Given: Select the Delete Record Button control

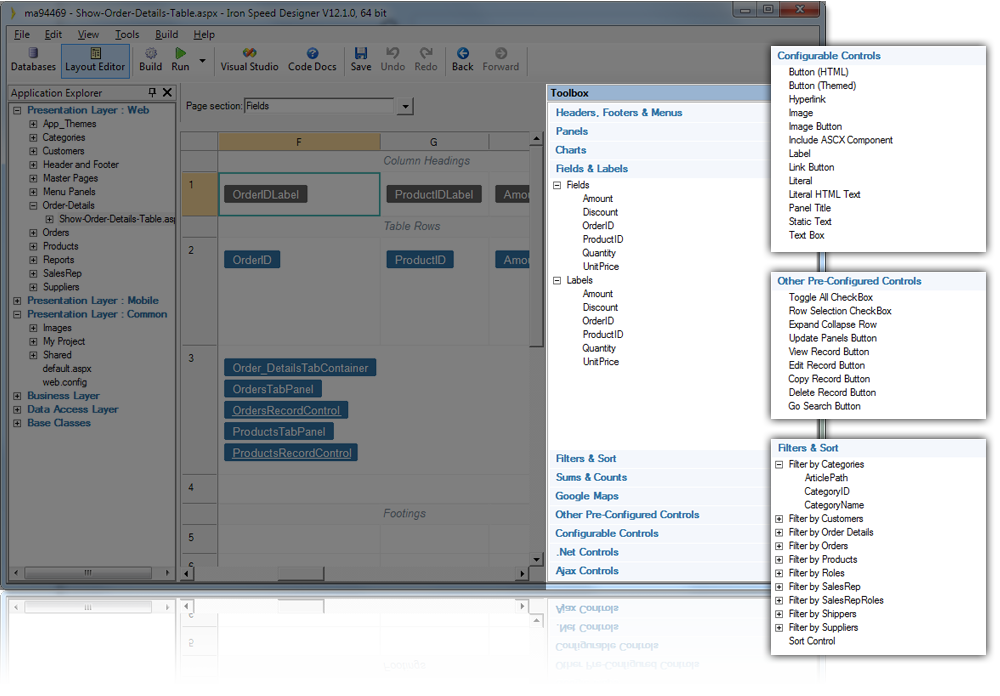Looking at the screenshot, I should [834, 392].
